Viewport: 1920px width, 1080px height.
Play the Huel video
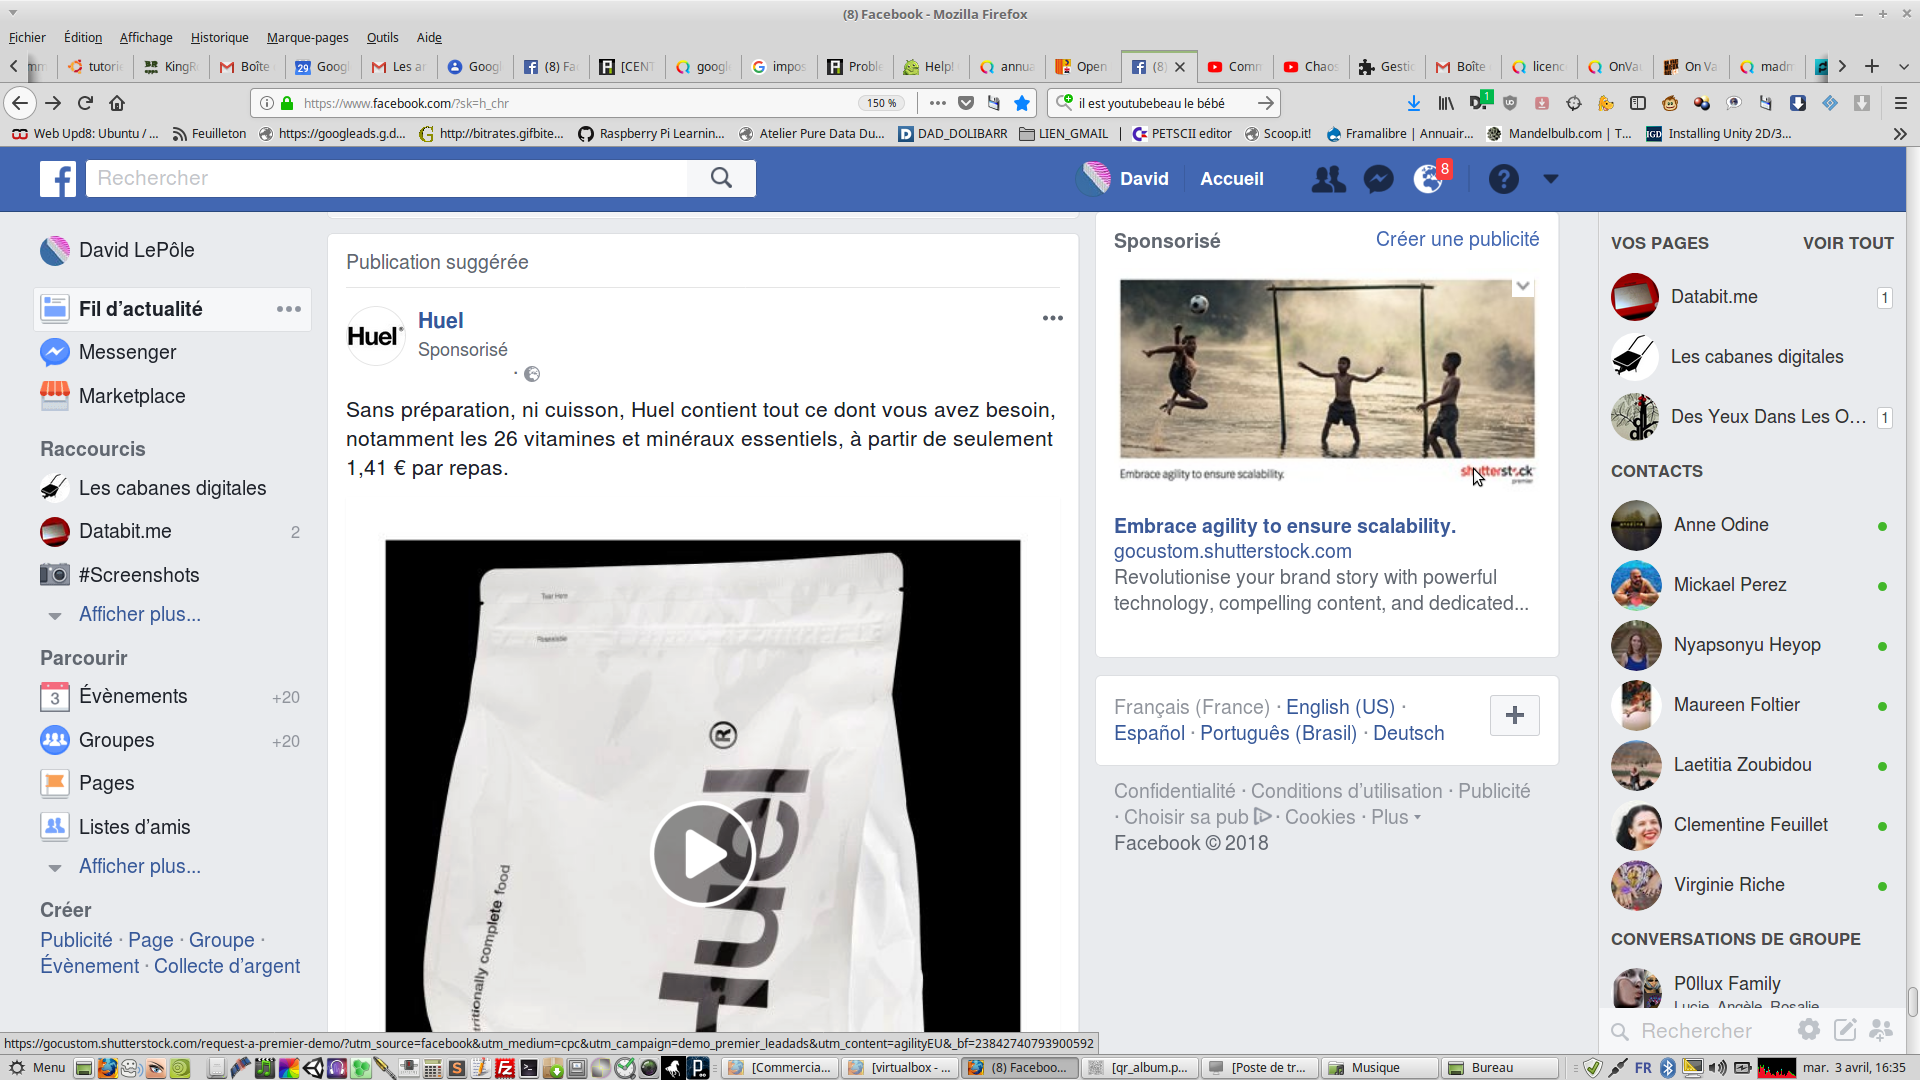tap(703, 854)
